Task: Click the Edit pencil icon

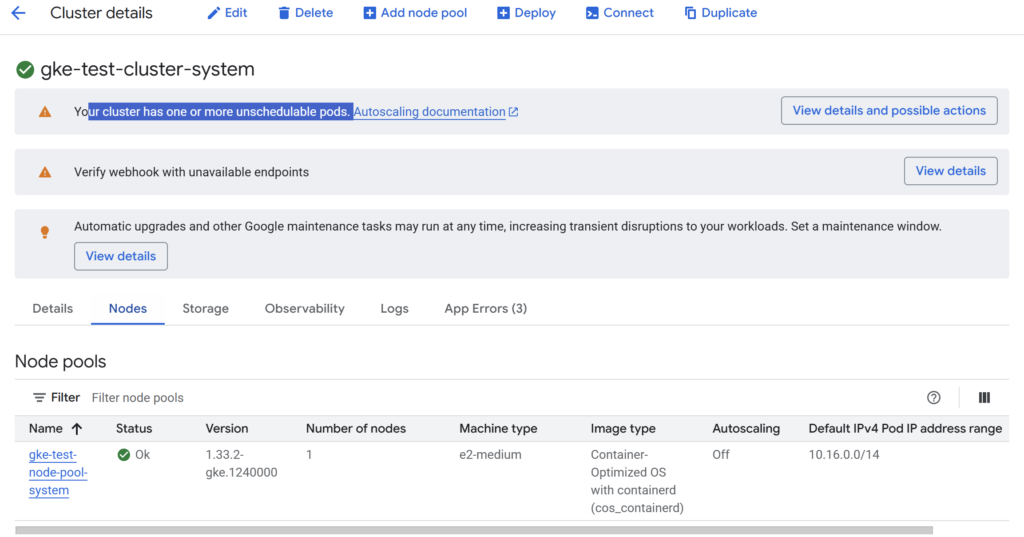Action: coord(214,13)
